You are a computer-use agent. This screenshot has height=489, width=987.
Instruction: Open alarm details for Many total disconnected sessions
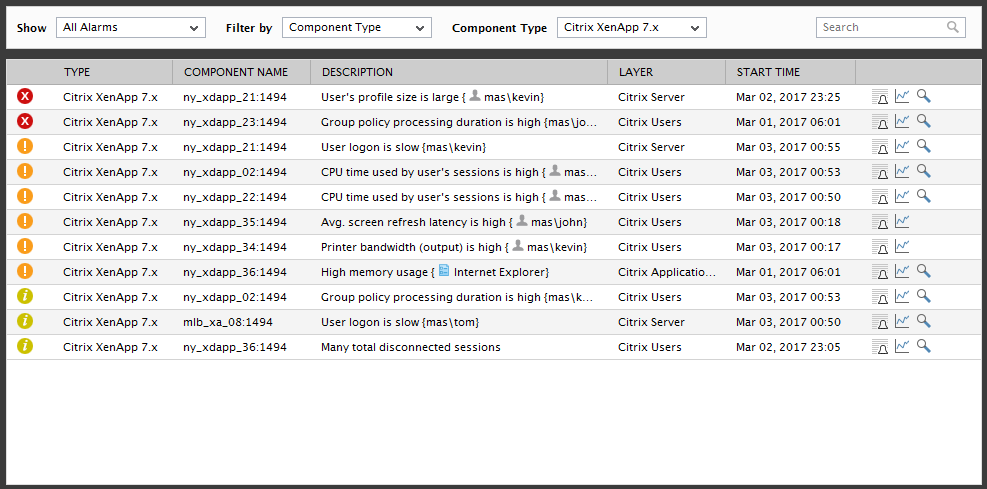(x=879, y=347)
